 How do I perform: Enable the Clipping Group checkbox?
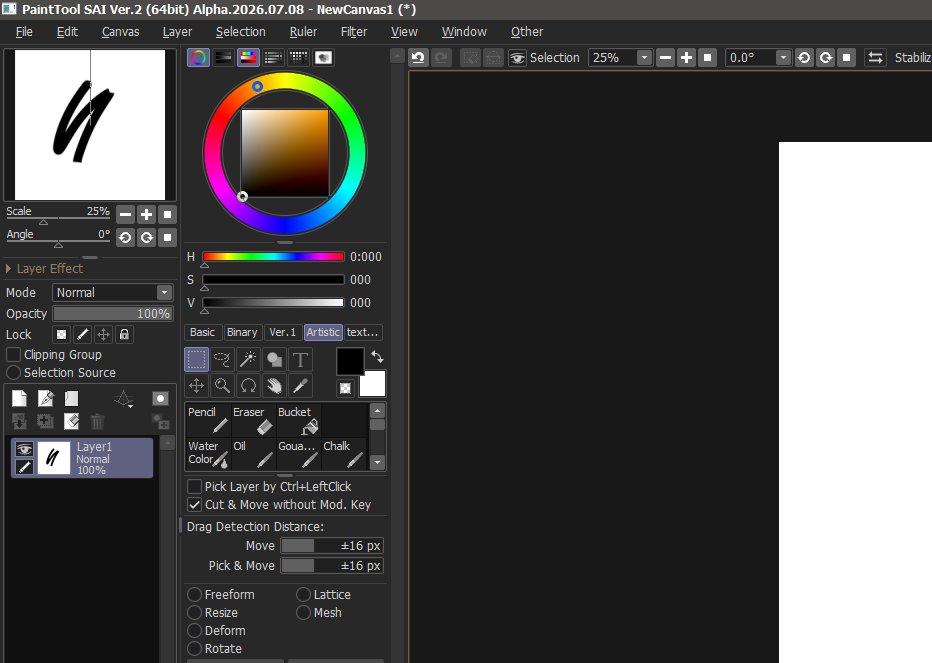(x=14, y=354)
